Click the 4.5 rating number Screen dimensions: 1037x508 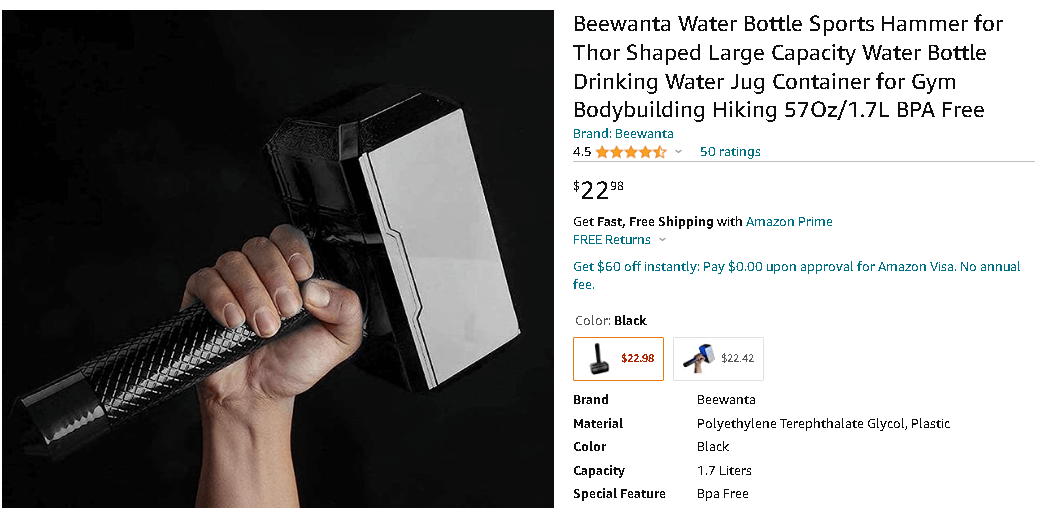pyautogui.click(x=582, y=152)
